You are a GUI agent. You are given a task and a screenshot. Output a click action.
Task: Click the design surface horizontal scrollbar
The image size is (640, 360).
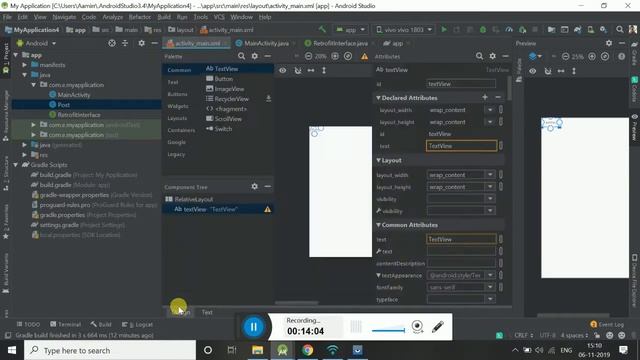point(297,303)
